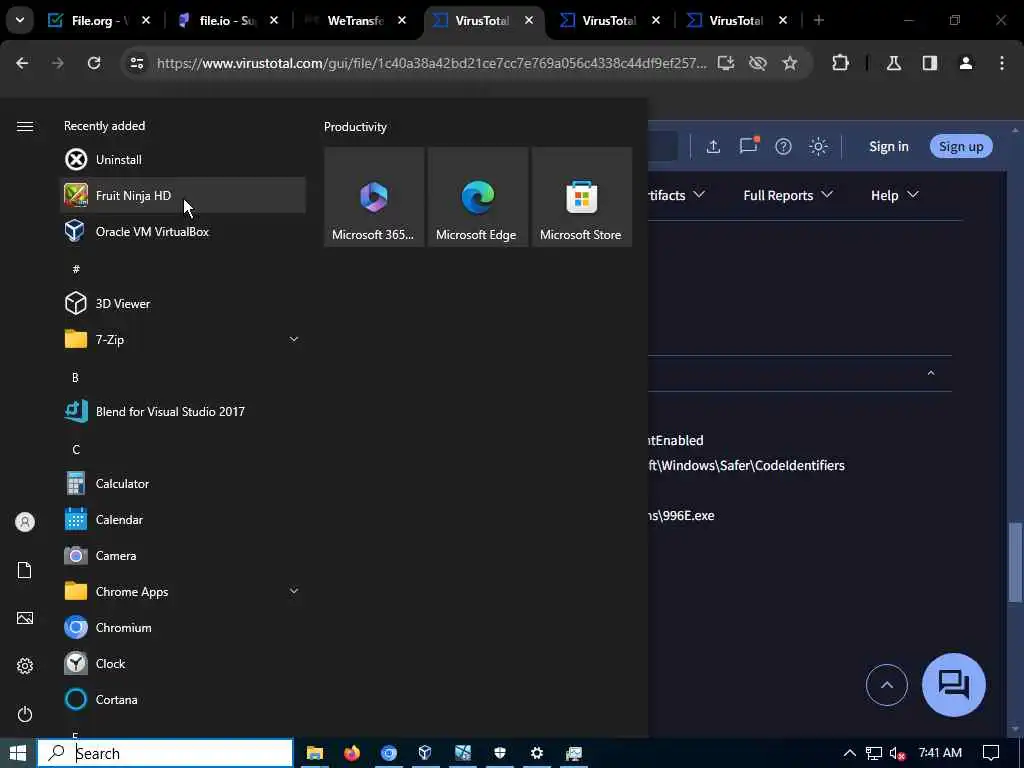Collapse the section with the up chevron
Image resolution: width=1024 pixels, height=768 pixels.
(931, 373)
